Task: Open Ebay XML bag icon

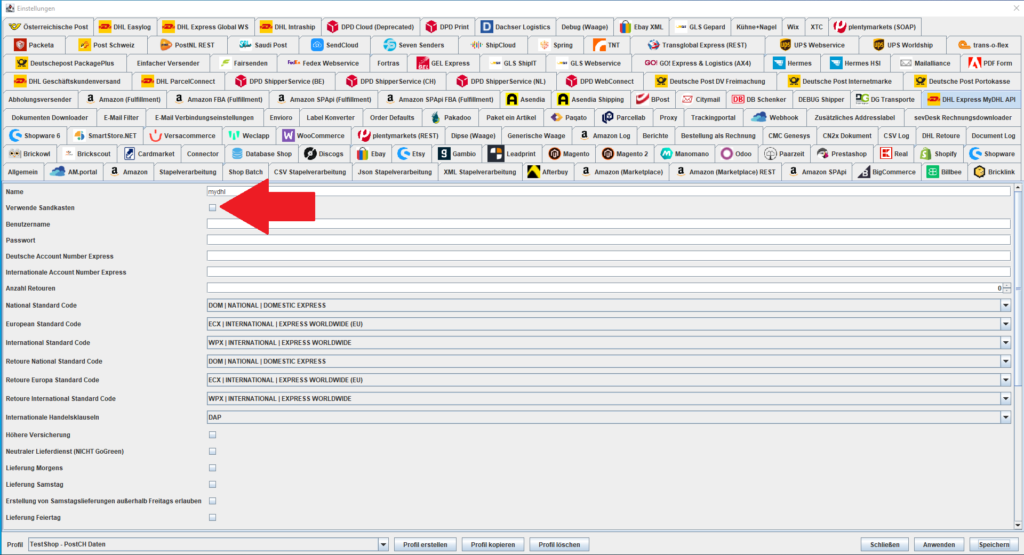Action: 625,27
